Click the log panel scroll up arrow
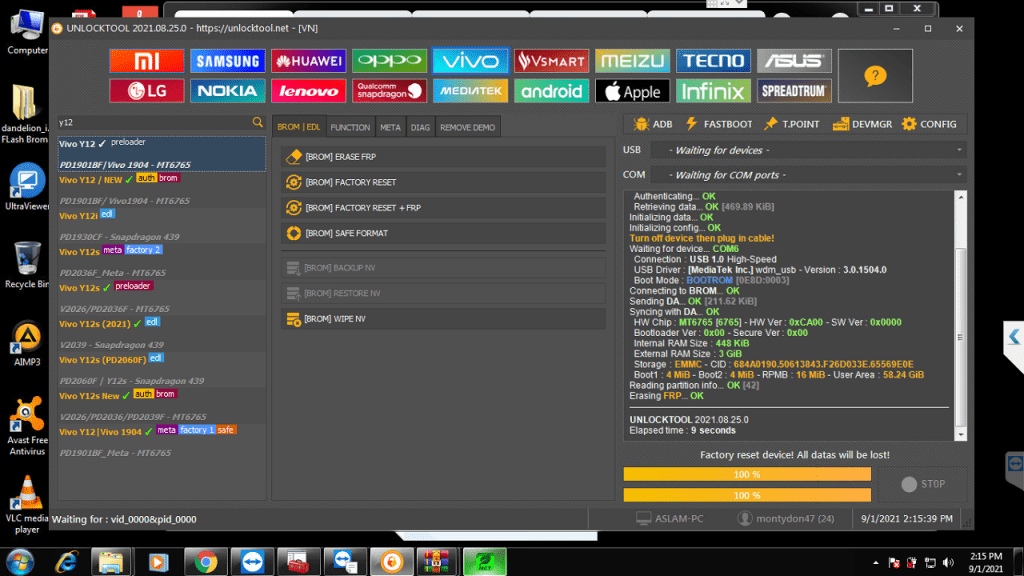This screenshot has height=576, width=1024. point(960,197)
